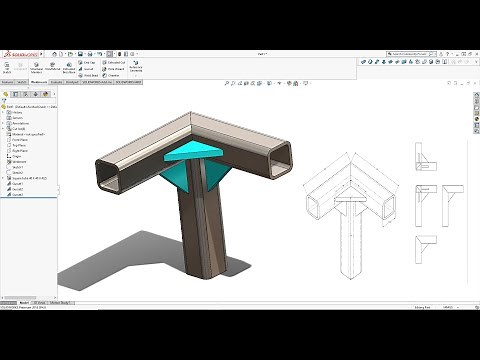Open the Appearances tab in the task pane

477,119
